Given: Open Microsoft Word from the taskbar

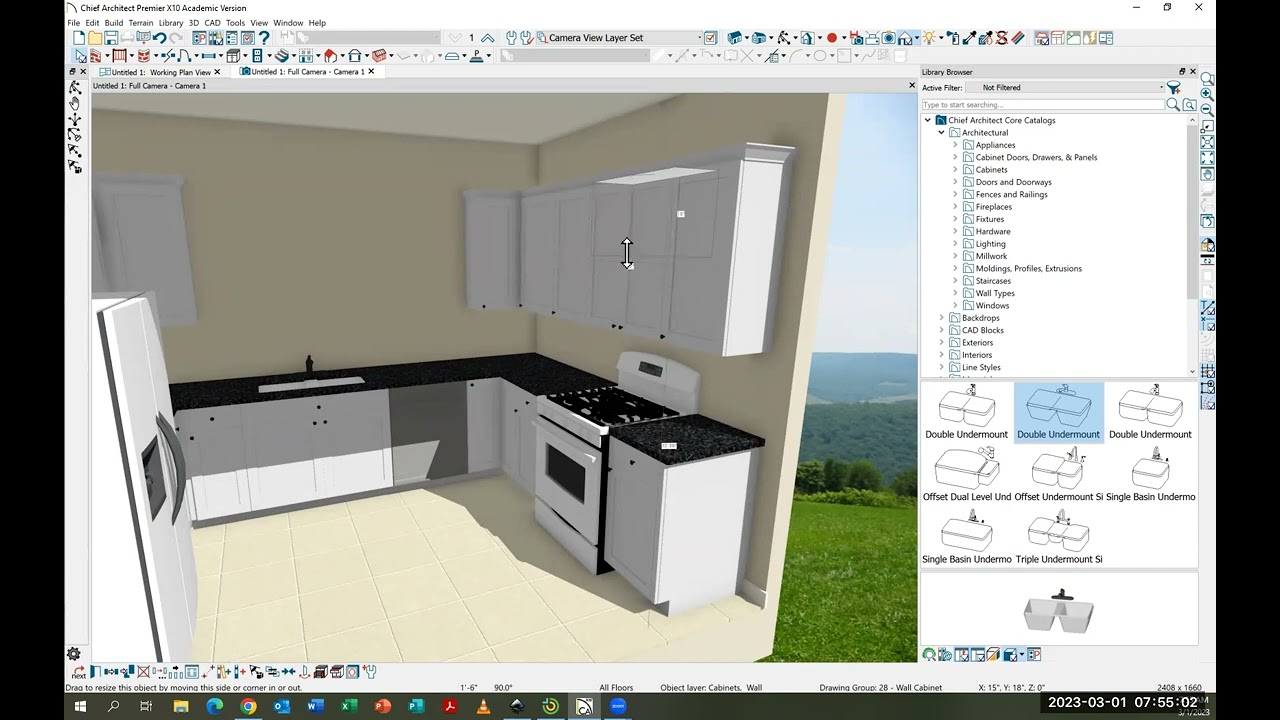Looking at the screenshot, I should pos(315,706).
